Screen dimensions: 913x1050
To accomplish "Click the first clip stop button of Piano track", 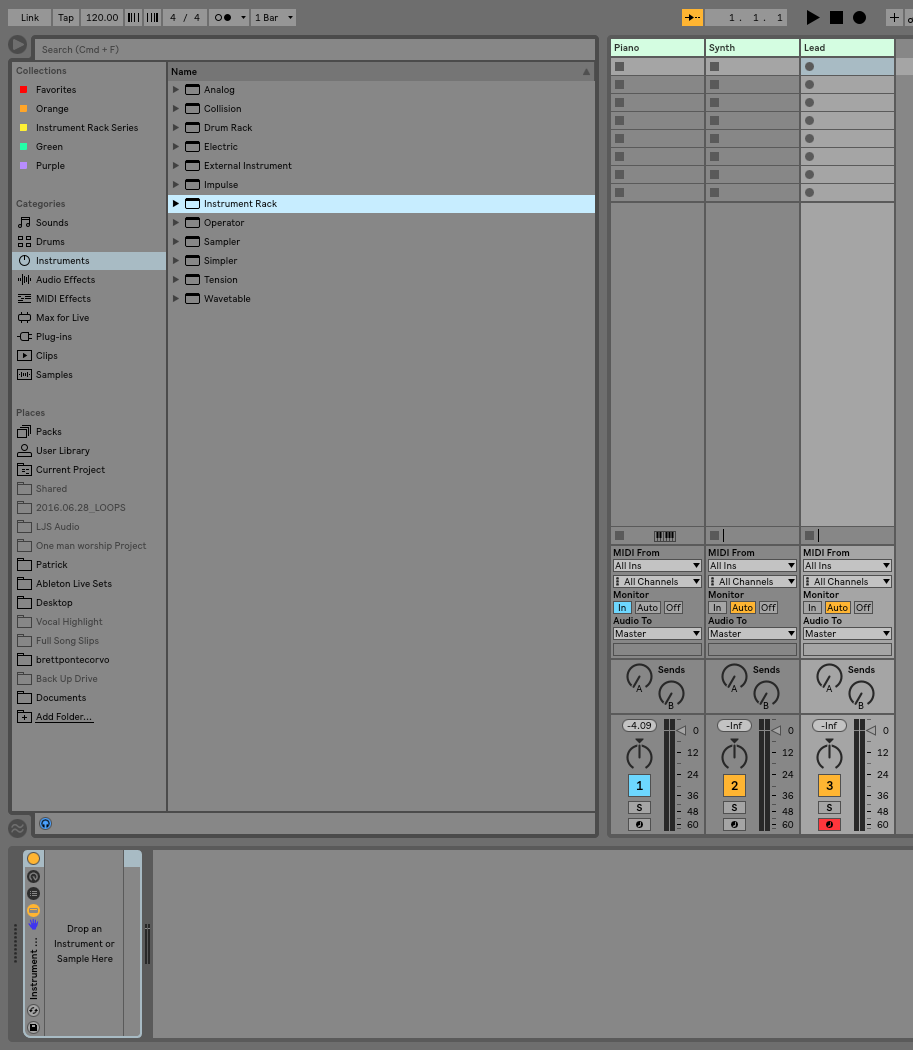I will pos(620,67).
